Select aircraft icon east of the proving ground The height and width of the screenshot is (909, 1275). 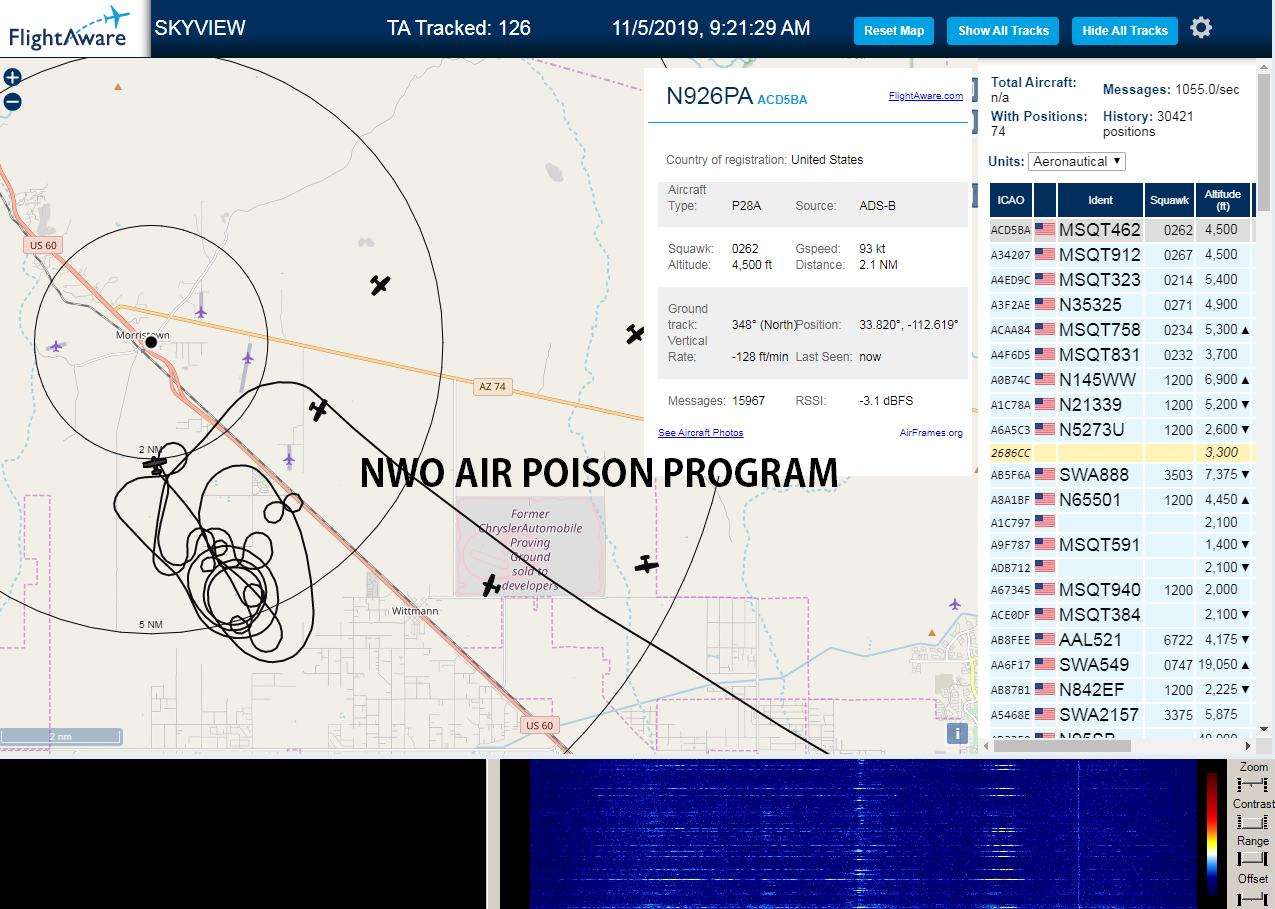pos(647,565)
